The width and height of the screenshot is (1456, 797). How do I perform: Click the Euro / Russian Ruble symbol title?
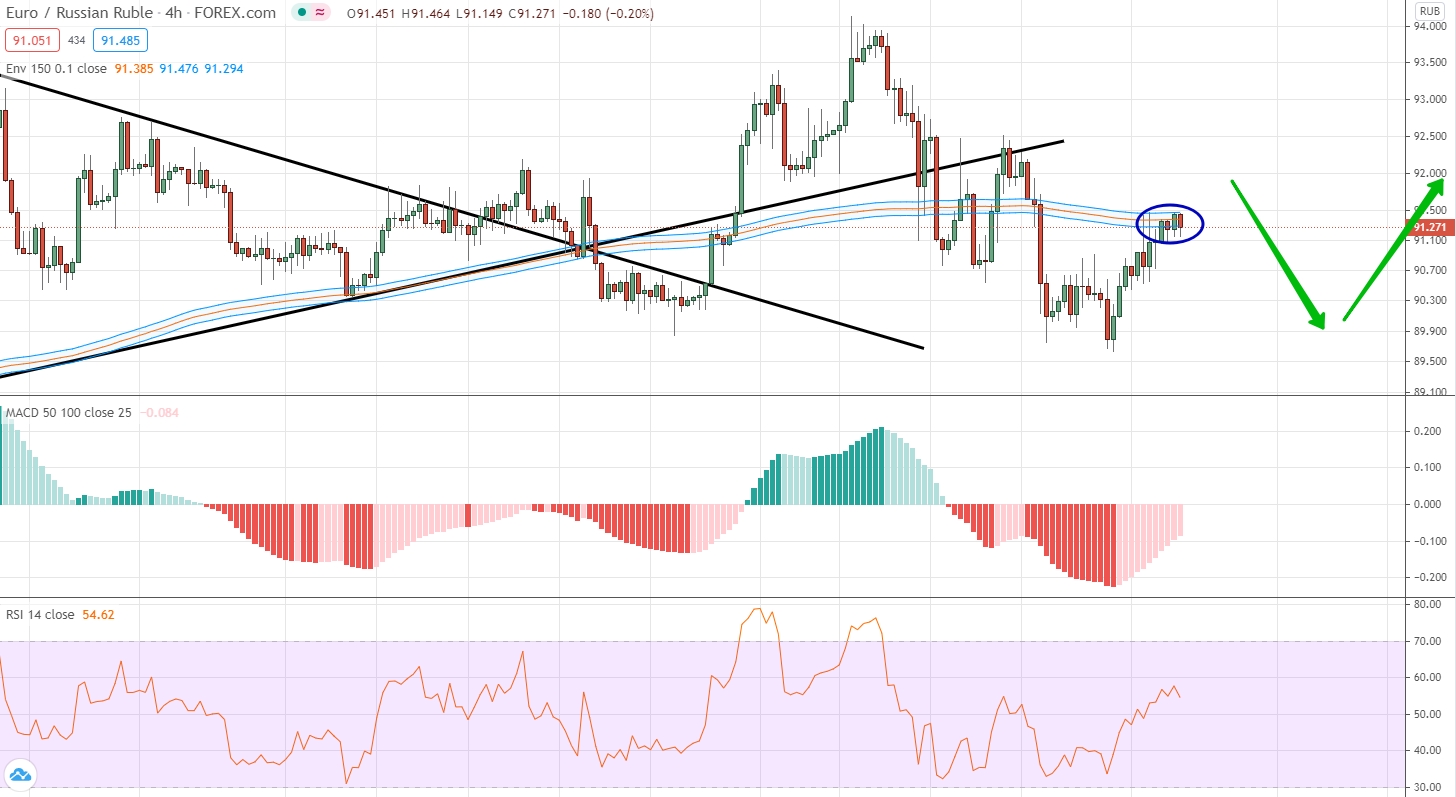(80, 13)
